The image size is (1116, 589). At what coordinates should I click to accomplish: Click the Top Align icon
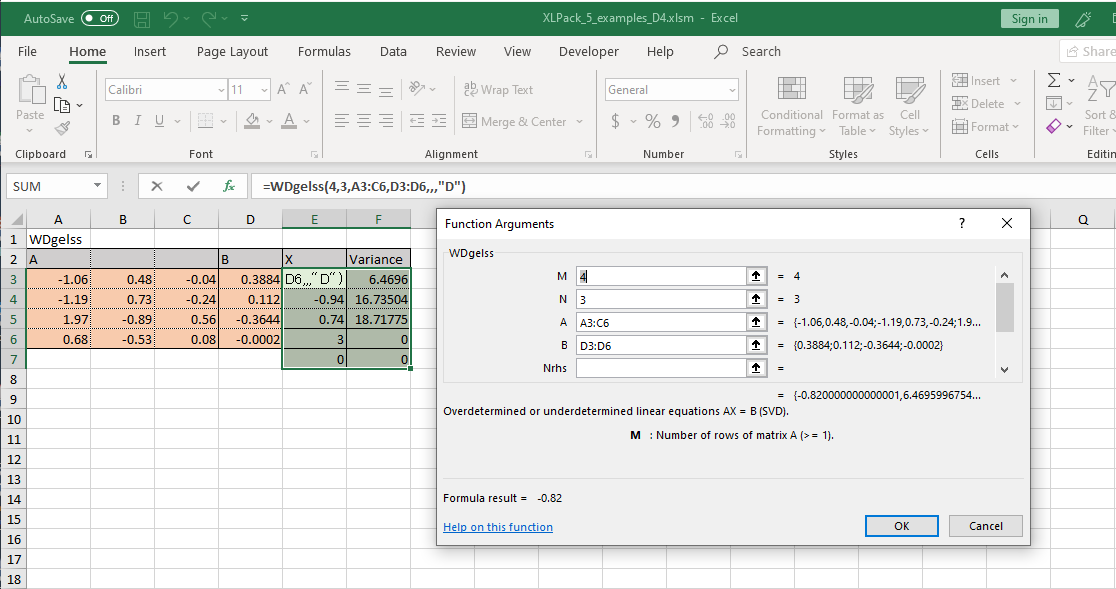pyautogui.click(x=342, y=89)
